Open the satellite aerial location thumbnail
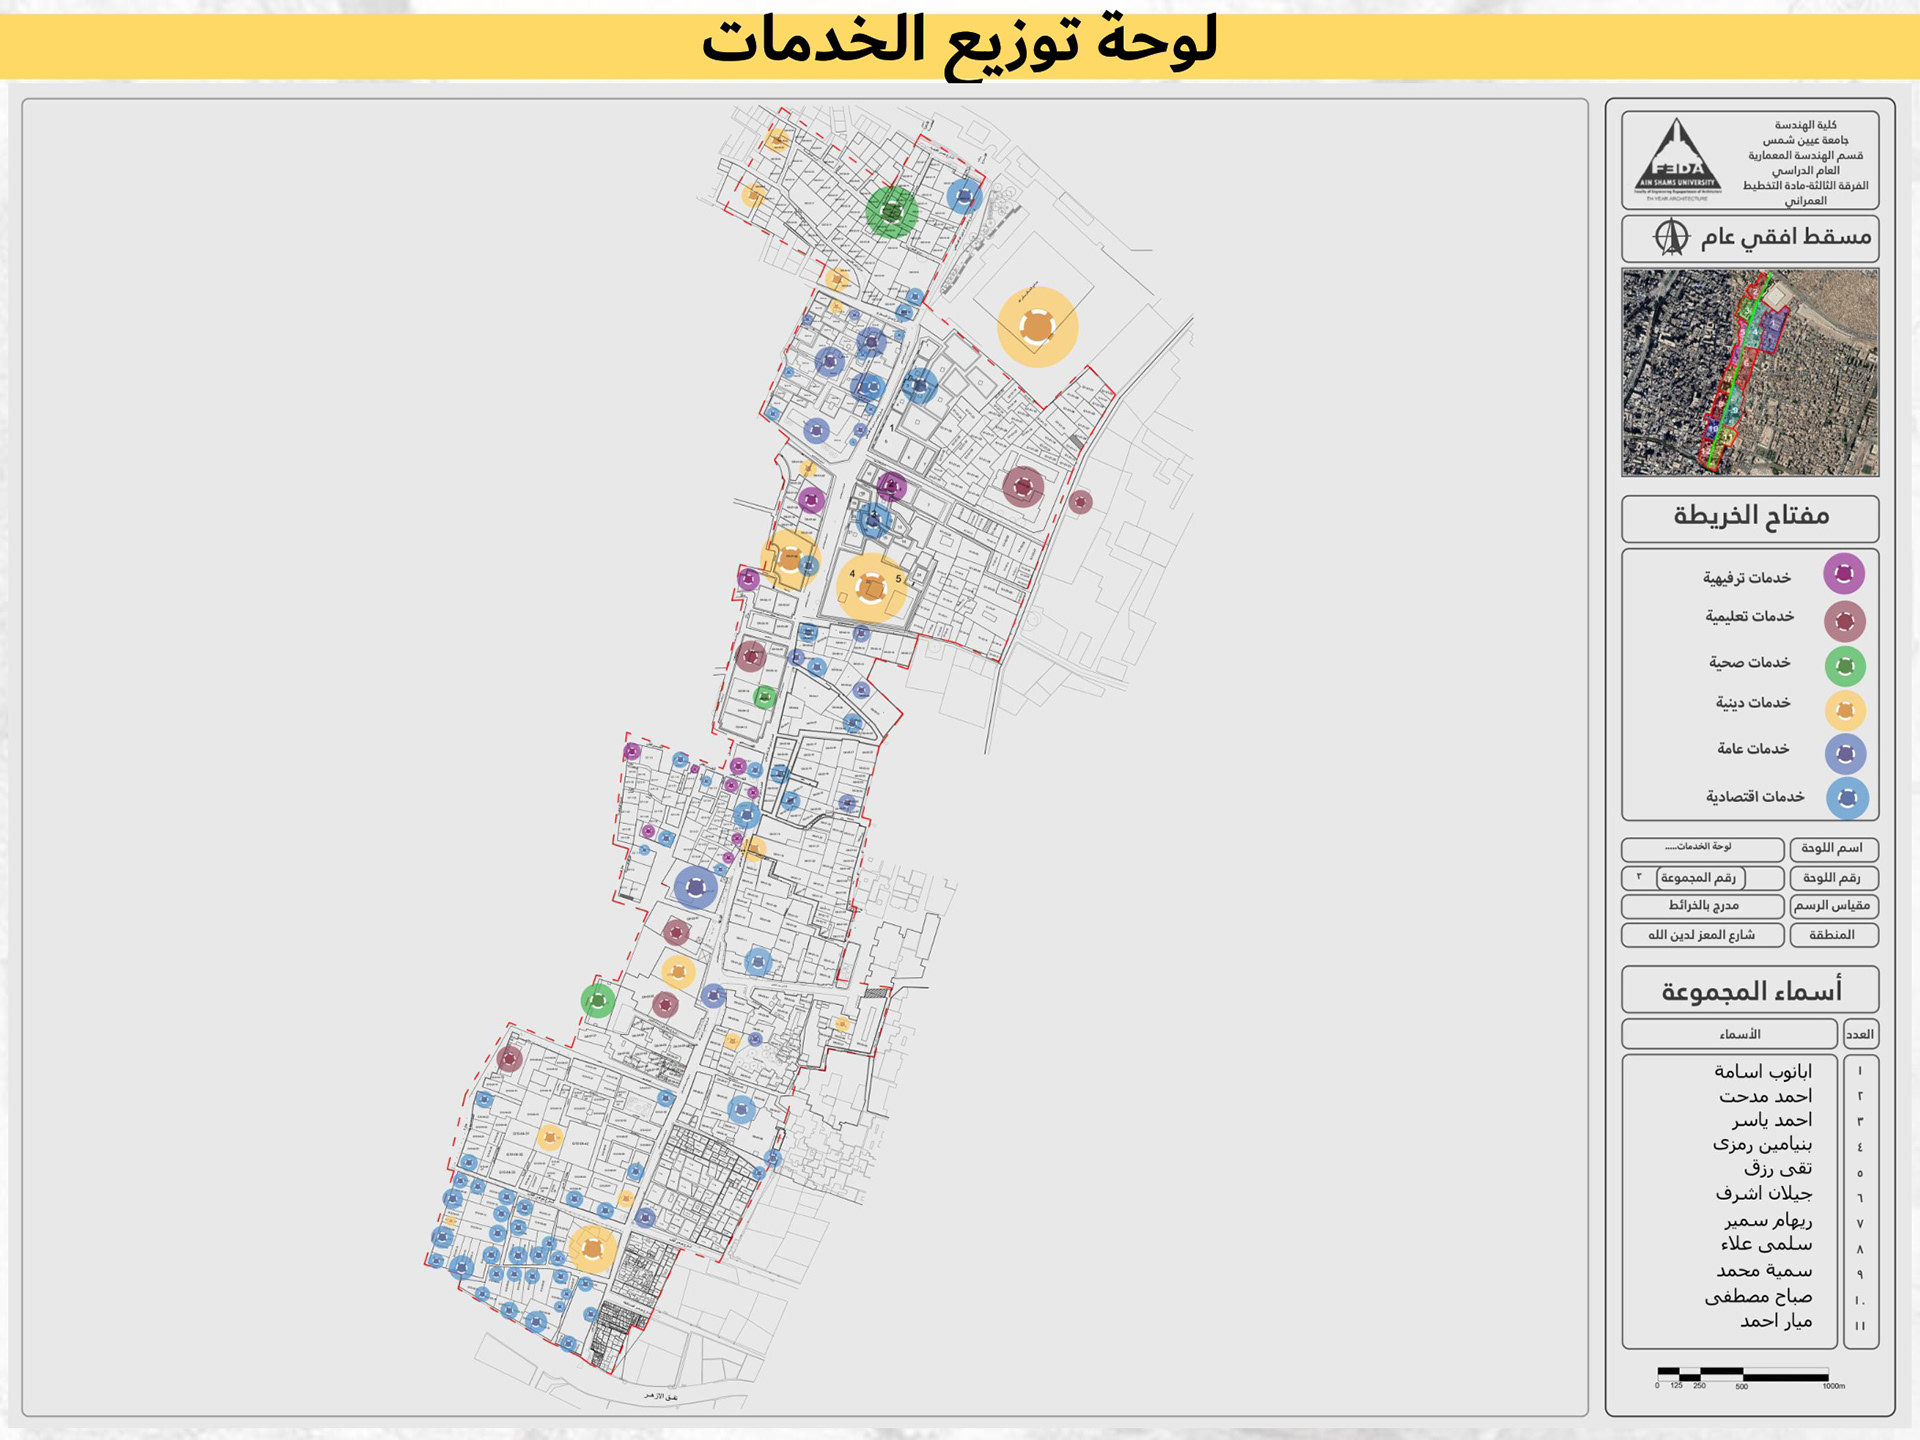 coord(1749,372)
